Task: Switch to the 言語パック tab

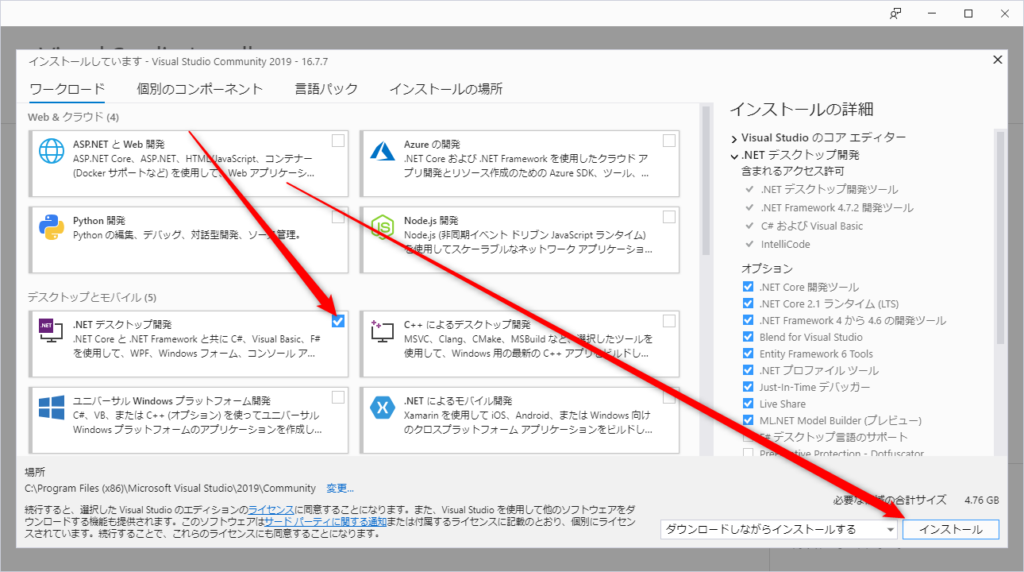Action: tap(326, 89)
